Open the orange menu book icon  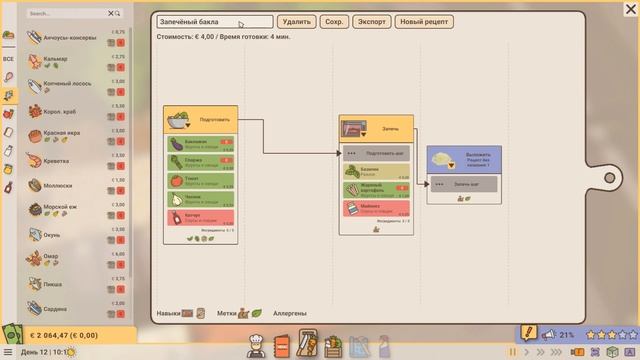coord(282,346)
